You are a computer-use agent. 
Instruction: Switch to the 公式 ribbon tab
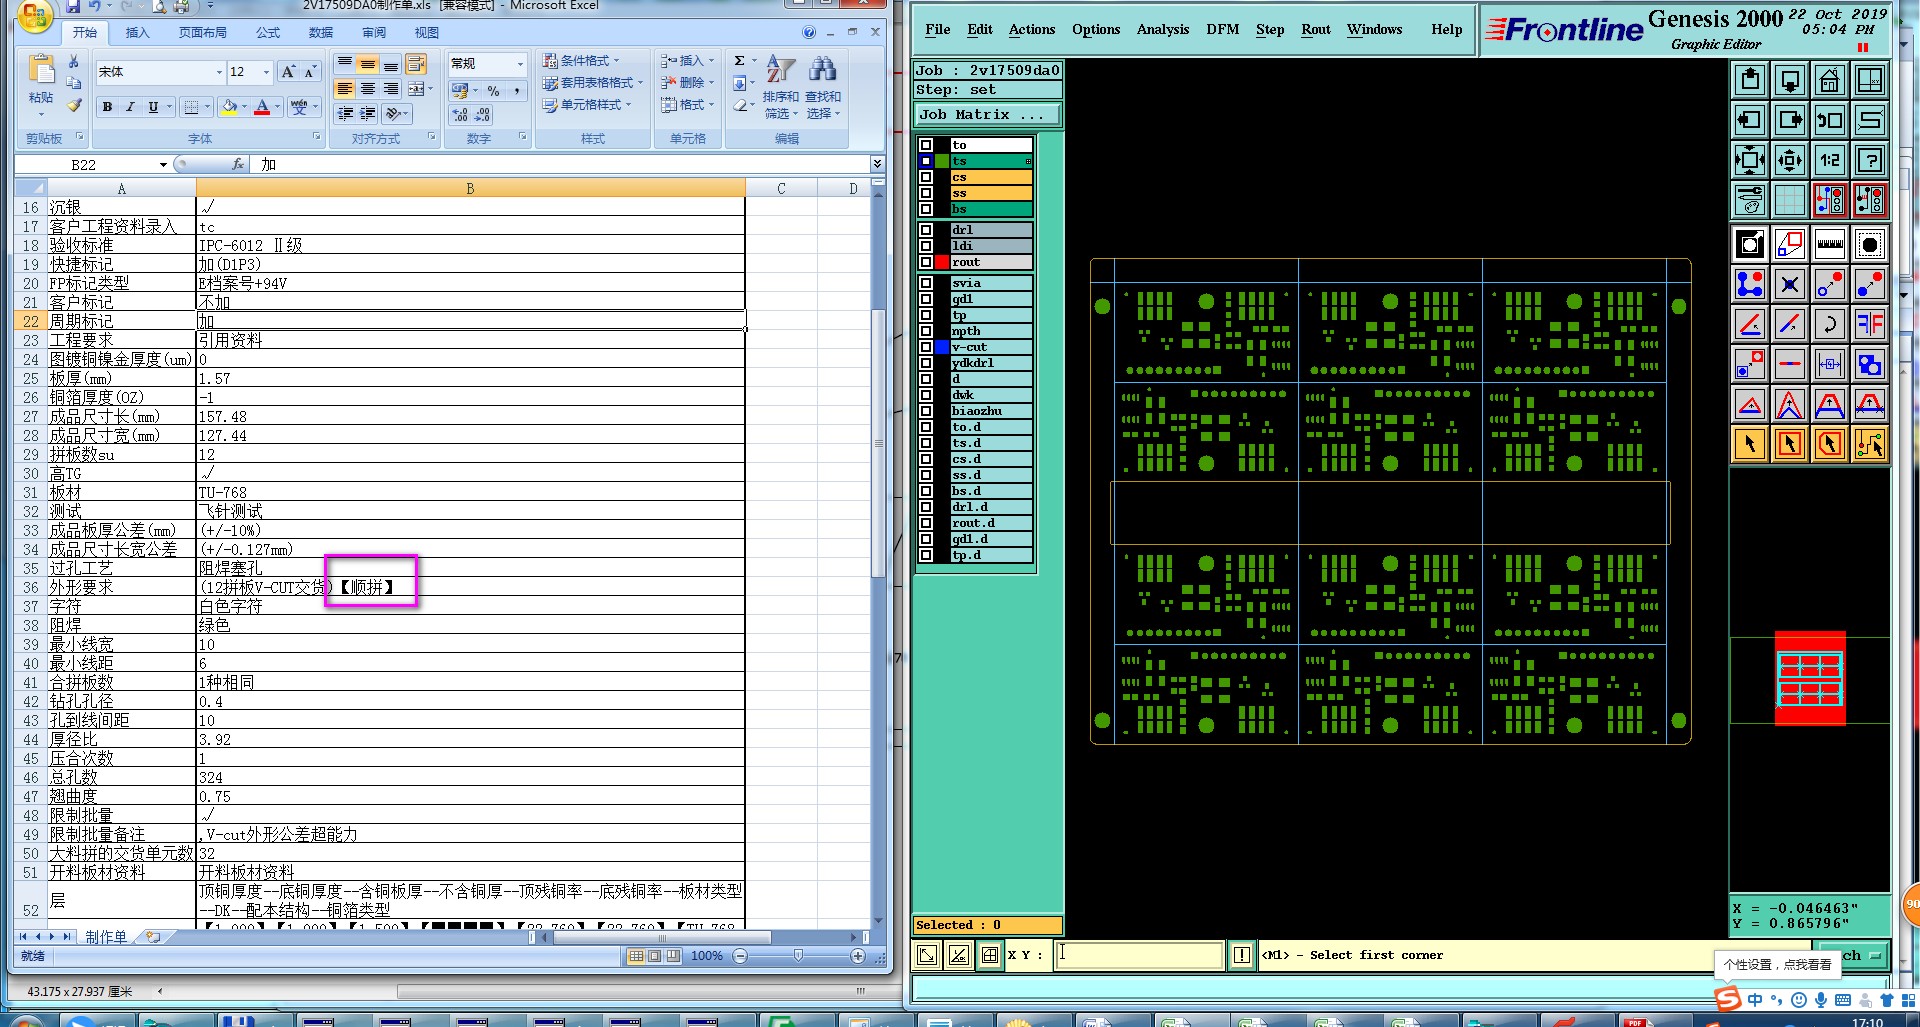pos(268,33)
